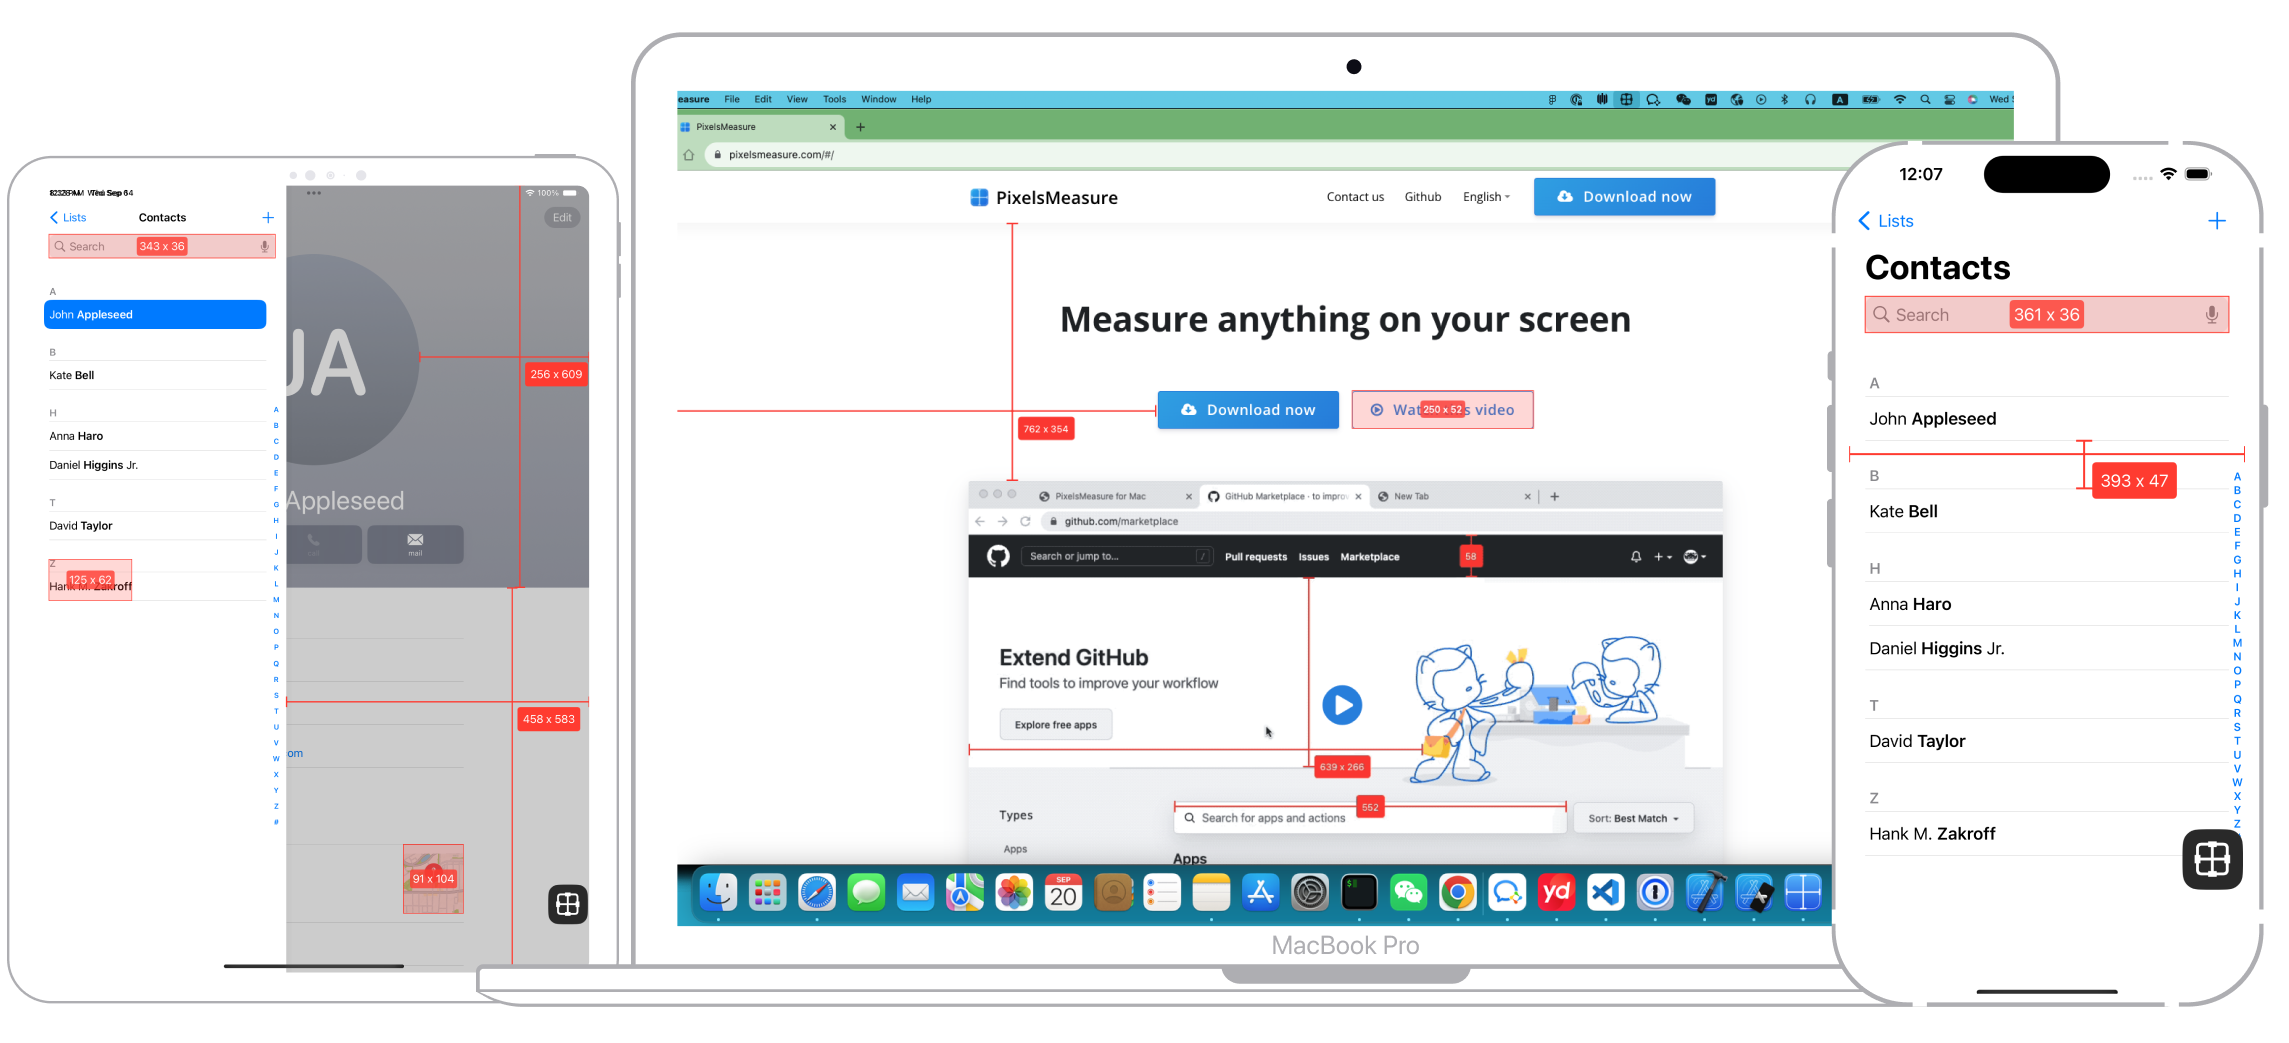
Task: Tap Daniel Higgins Jr. on iPhone
Action: (x=2047, y=648)
